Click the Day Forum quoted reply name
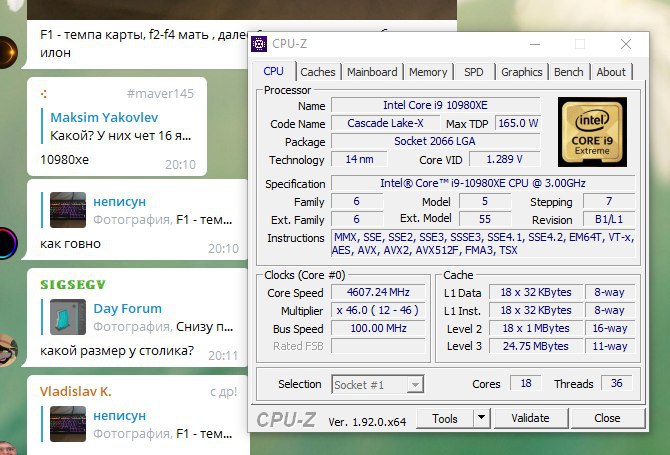The image size is (670, 455). (x=127, y=308)
